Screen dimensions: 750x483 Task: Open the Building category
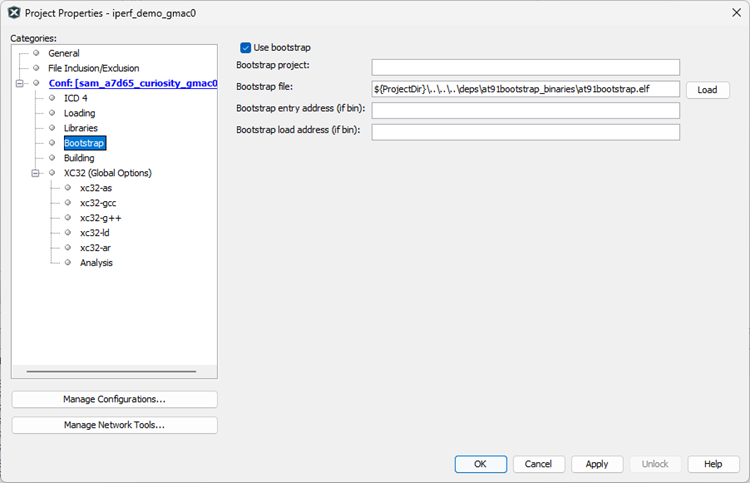(79, 158)
